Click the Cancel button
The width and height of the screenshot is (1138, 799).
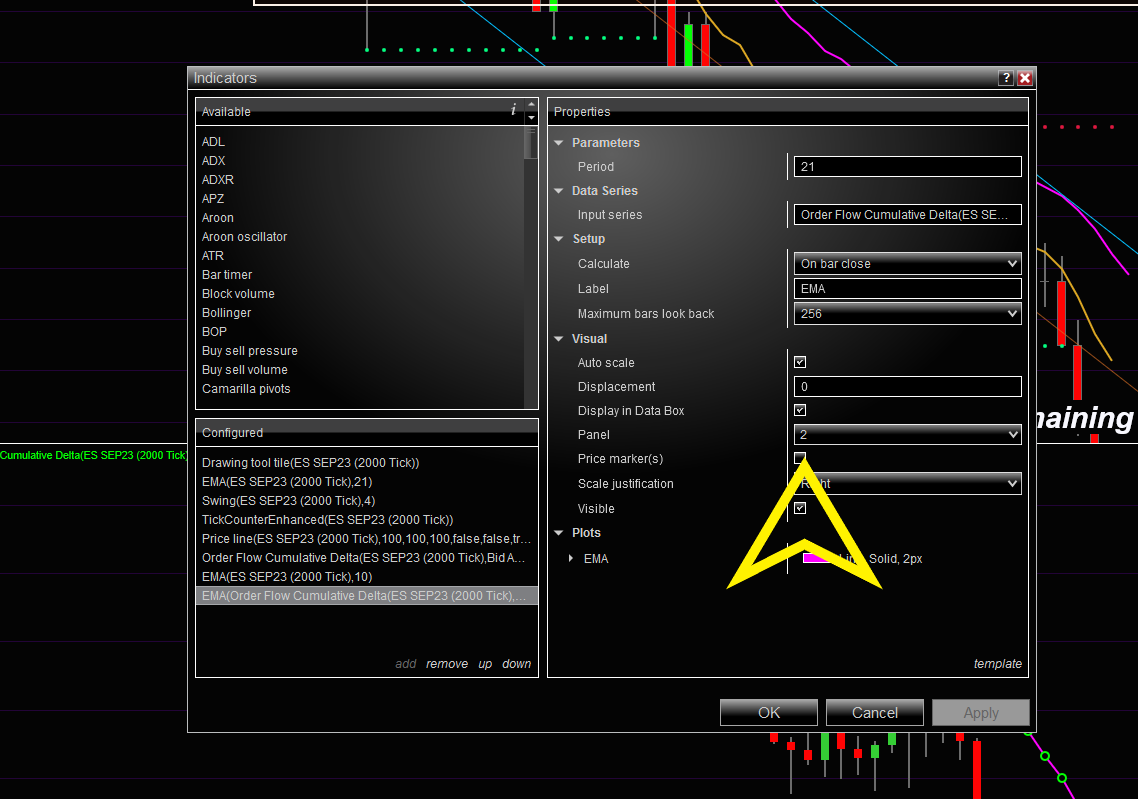(x=875, y=713)
